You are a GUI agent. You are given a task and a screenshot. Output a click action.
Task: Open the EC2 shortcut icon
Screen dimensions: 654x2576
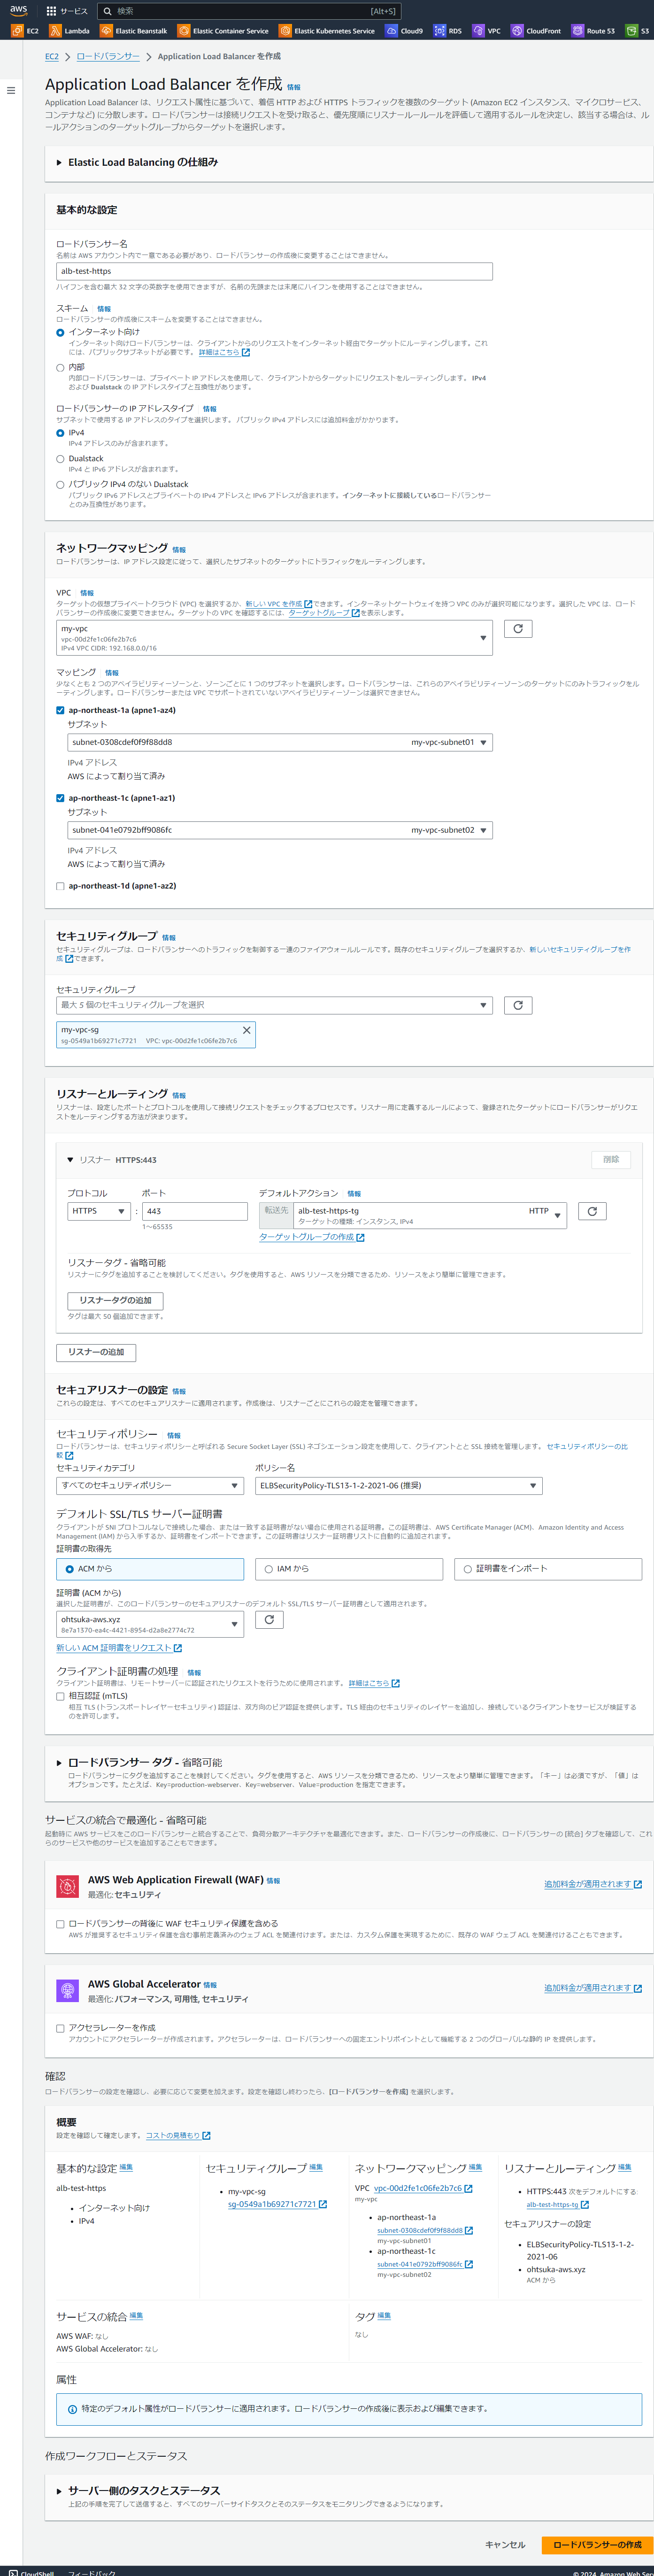pos(17,31)
